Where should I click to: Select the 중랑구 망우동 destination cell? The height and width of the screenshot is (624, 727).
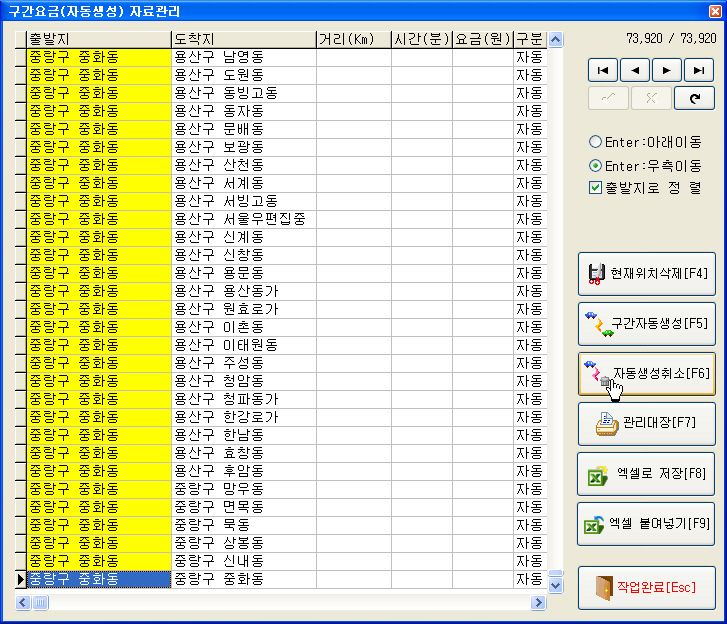tap(244, 490)
